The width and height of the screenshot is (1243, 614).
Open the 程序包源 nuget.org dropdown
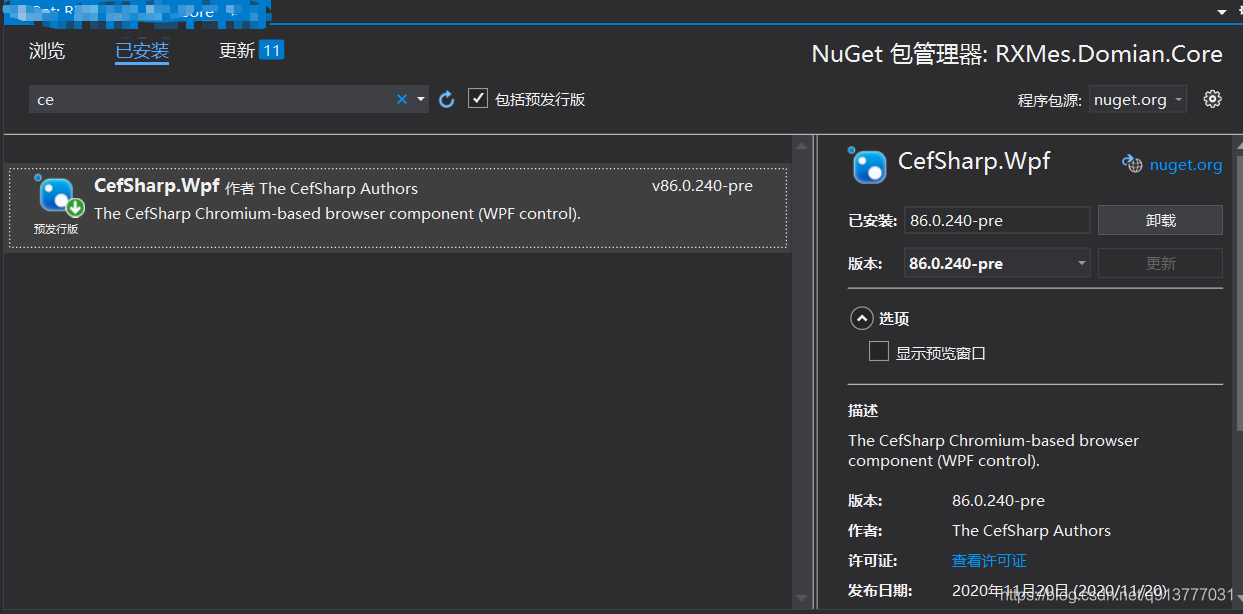1137,99
